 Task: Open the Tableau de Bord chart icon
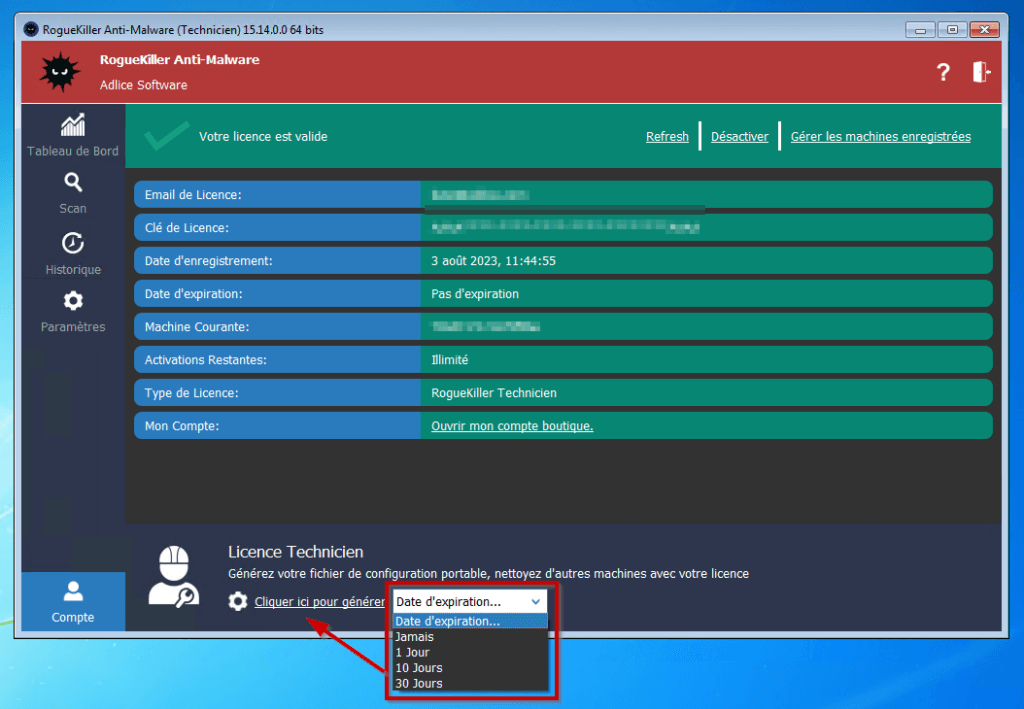pos(73,125)
